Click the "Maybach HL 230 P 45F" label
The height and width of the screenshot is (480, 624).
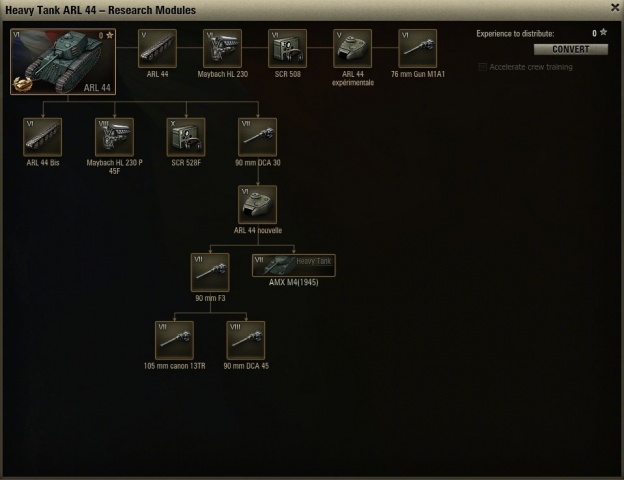pos(115,167)
